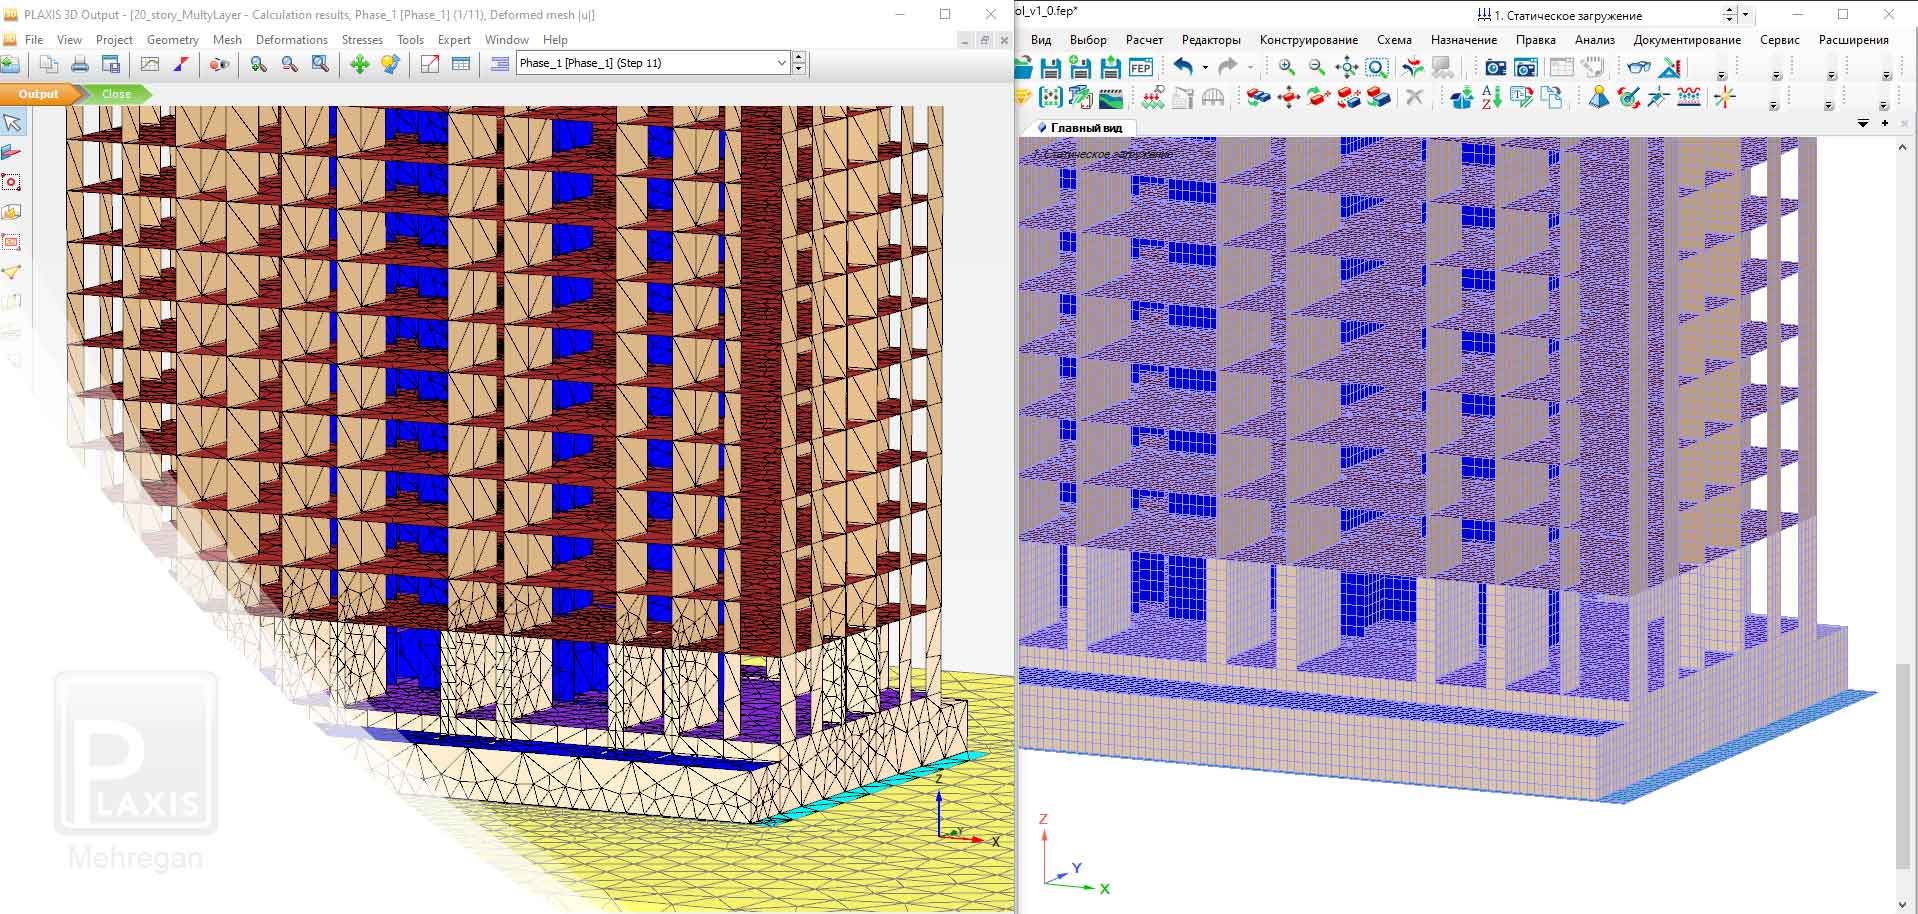Click the FEP file icon

coord(1140,68)
